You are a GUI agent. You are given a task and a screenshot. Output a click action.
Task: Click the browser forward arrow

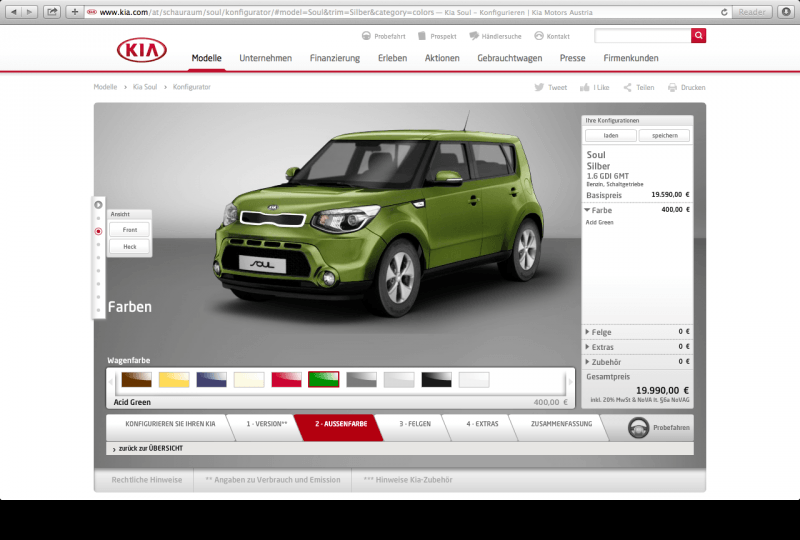click(30, 12)
